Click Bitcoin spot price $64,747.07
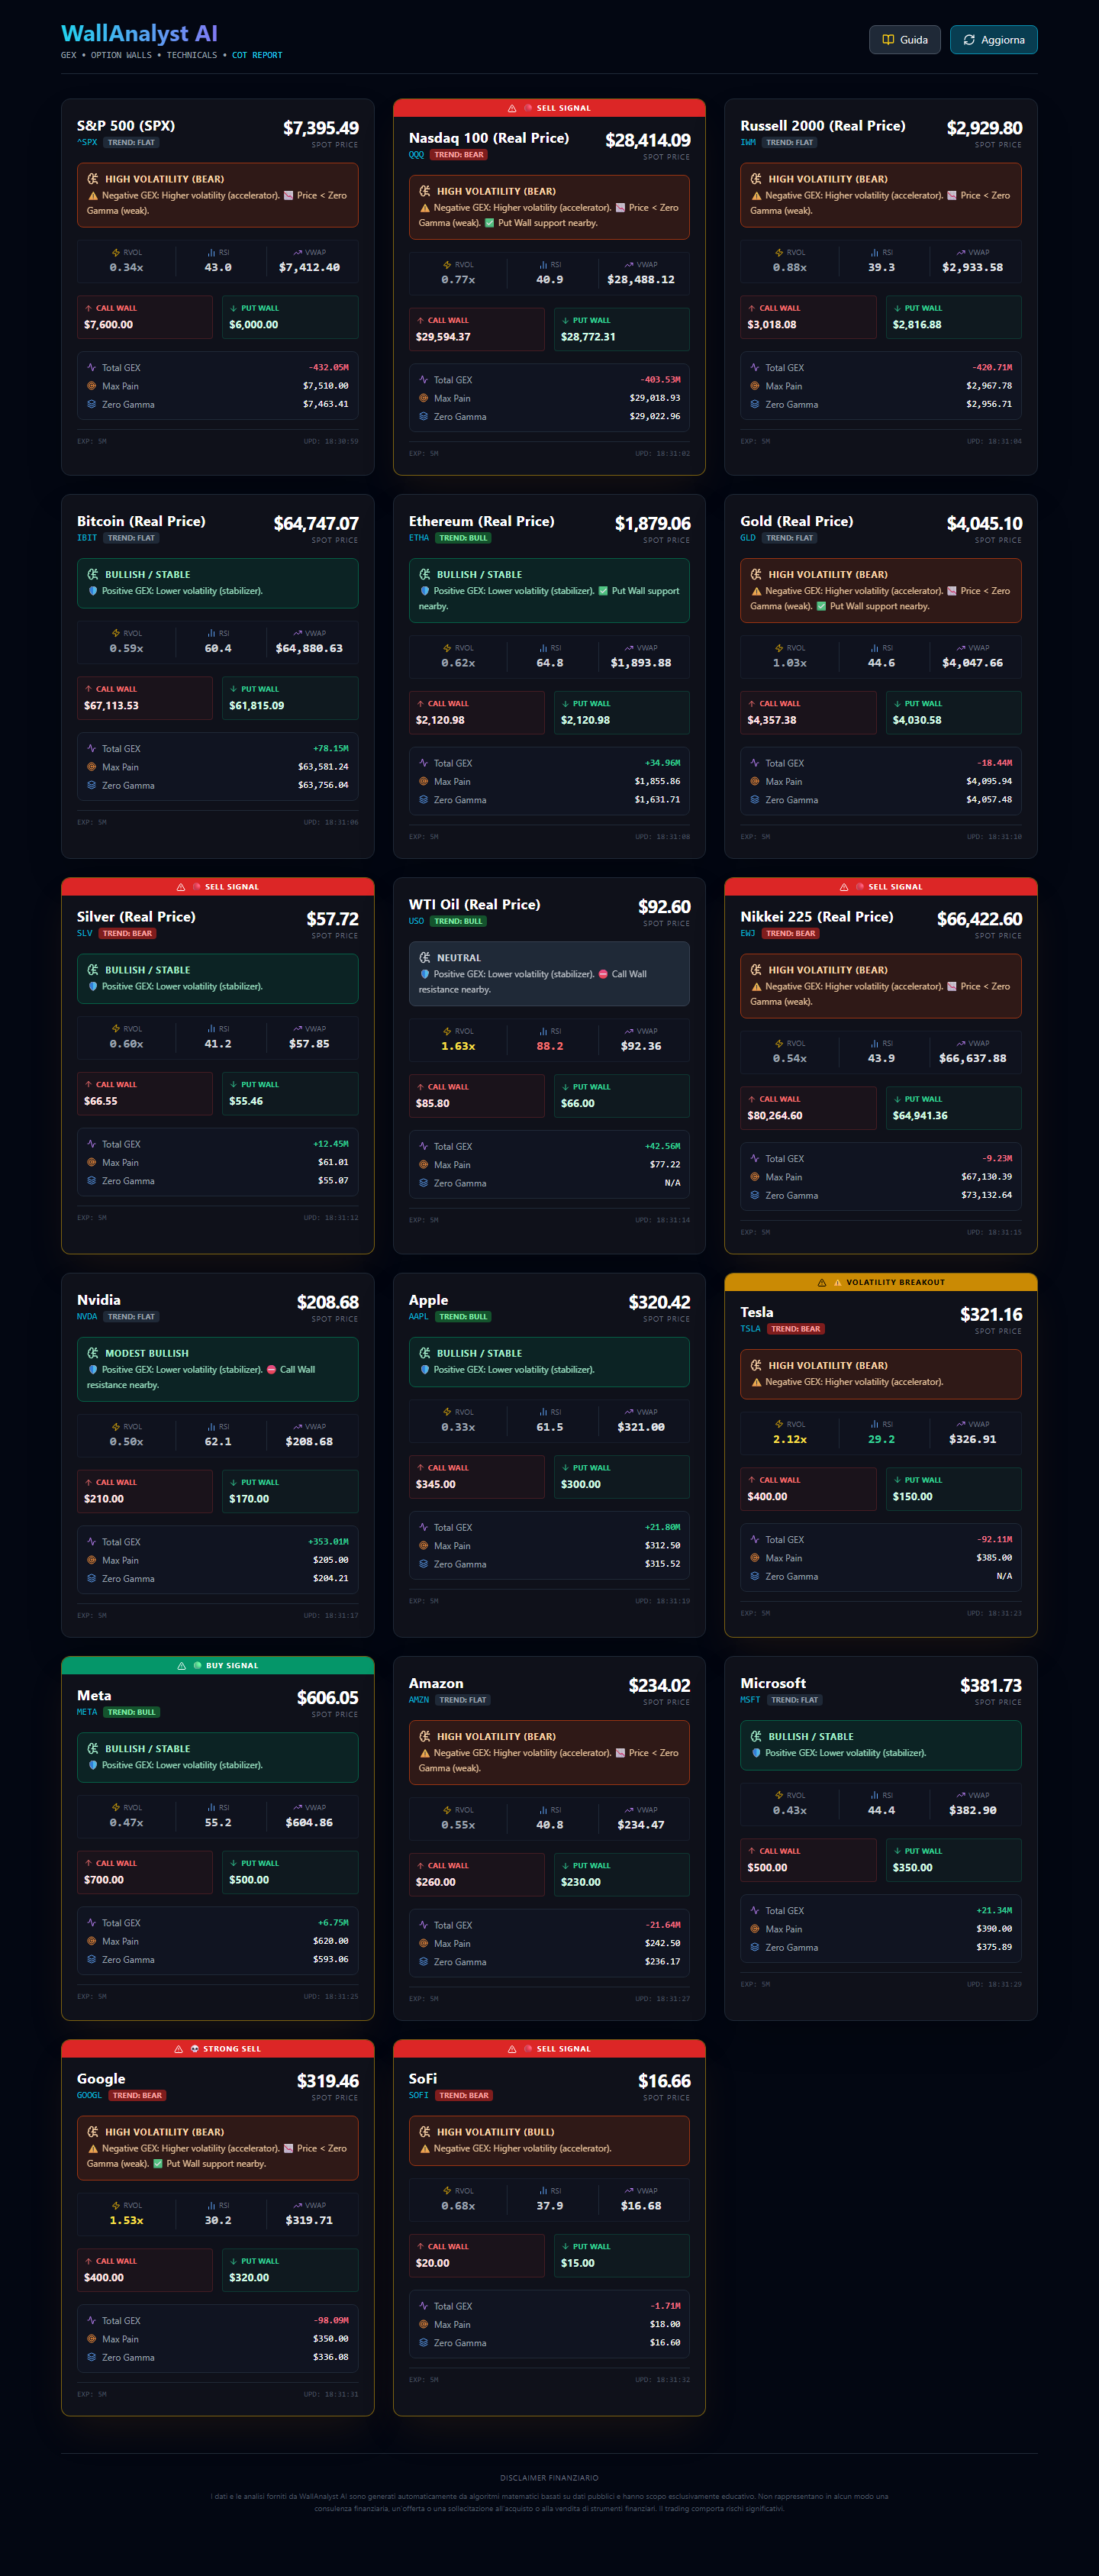Viewport: 1099px width, 2576px height. click(x=316, y=524)
